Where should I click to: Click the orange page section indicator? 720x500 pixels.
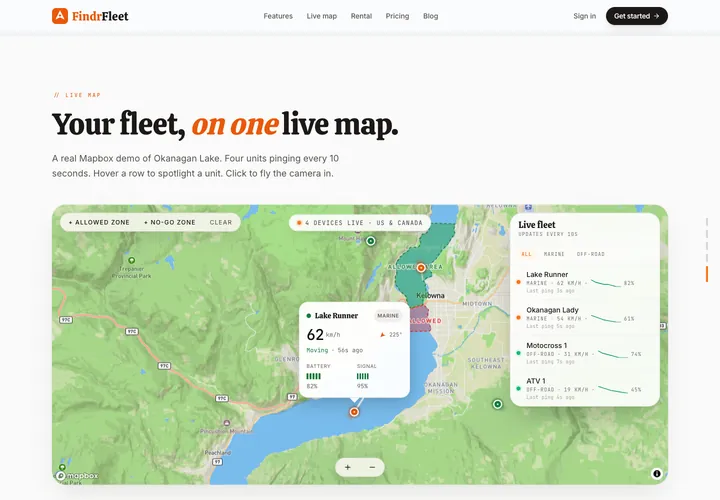tap(707, 274)
